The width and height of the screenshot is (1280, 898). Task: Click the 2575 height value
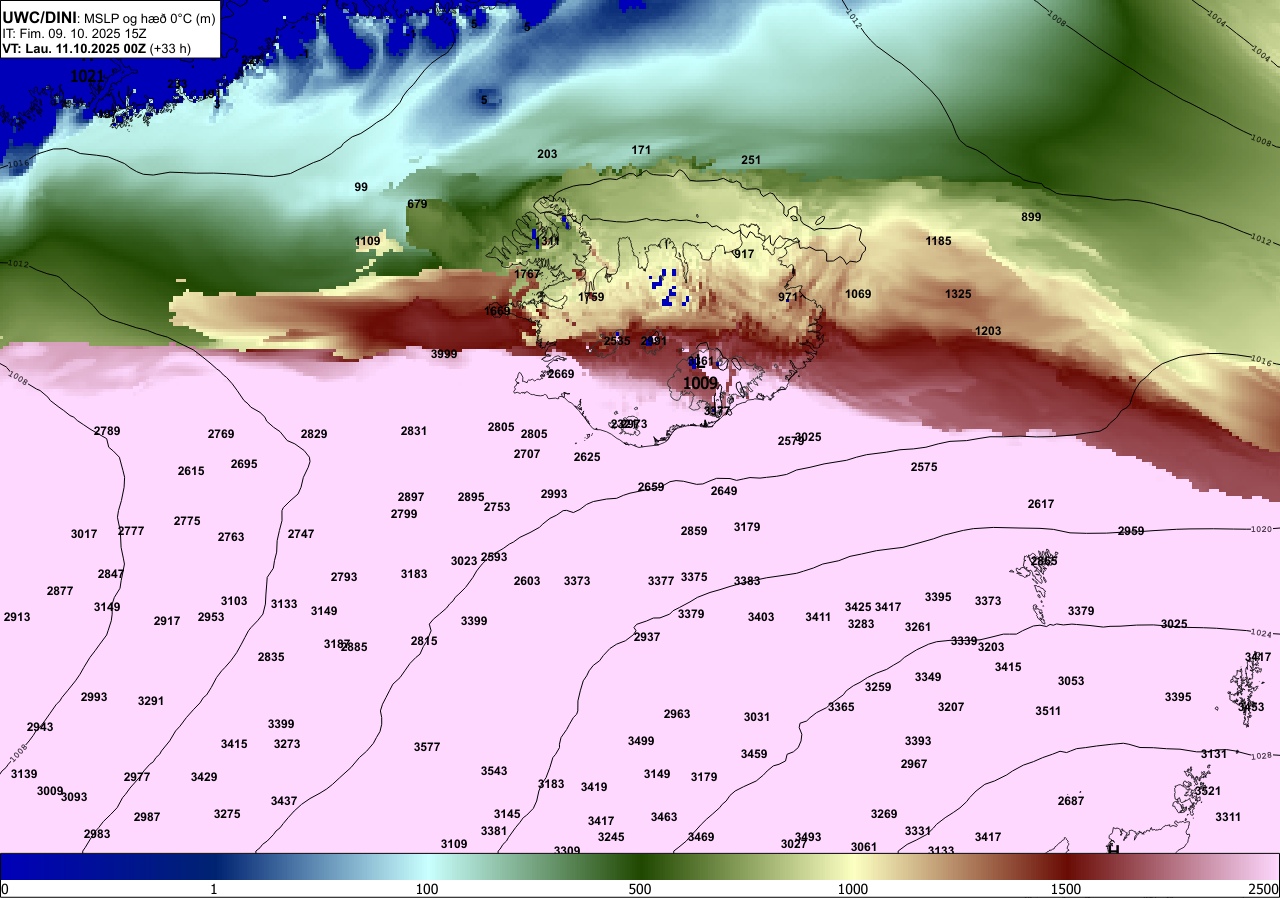click(x=924, y=467)
